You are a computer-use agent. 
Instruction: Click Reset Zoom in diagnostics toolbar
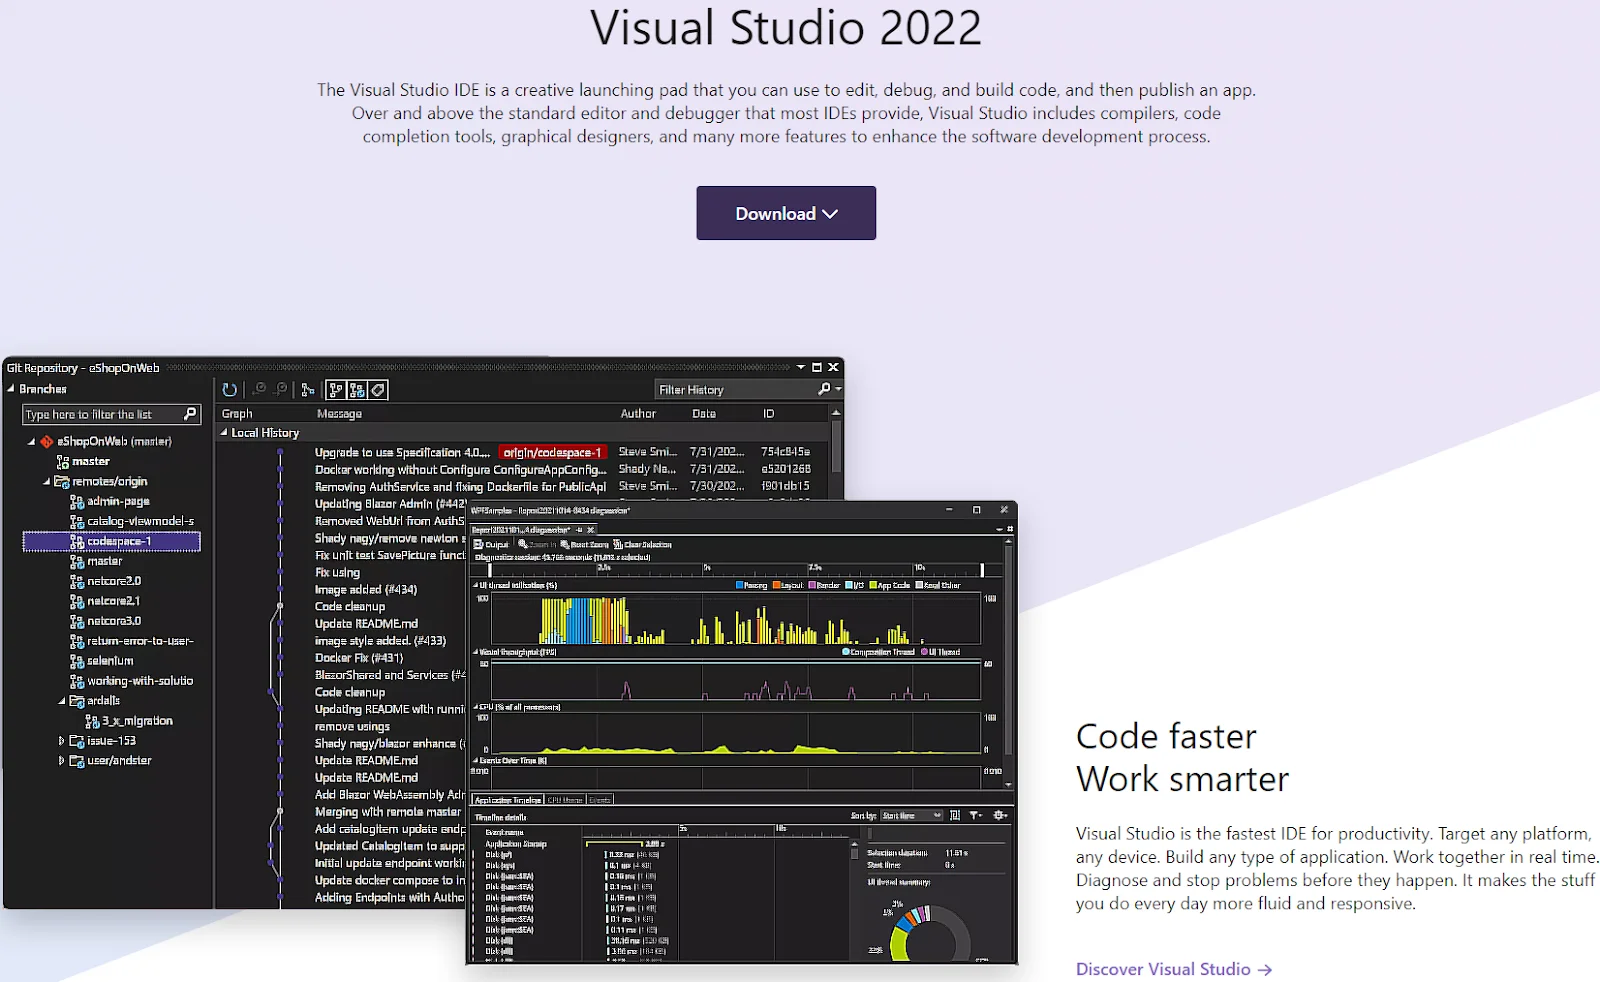click(x=584, y=544)
